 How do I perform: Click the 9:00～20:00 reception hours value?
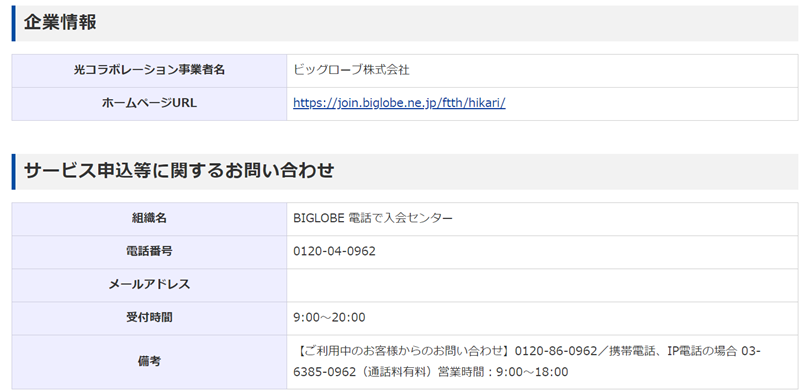(329, 318)
